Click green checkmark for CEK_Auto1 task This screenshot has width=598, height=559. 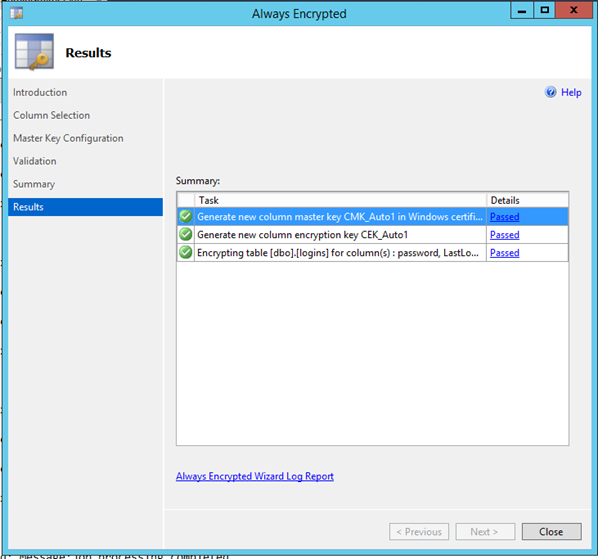(x=186, y=235)
